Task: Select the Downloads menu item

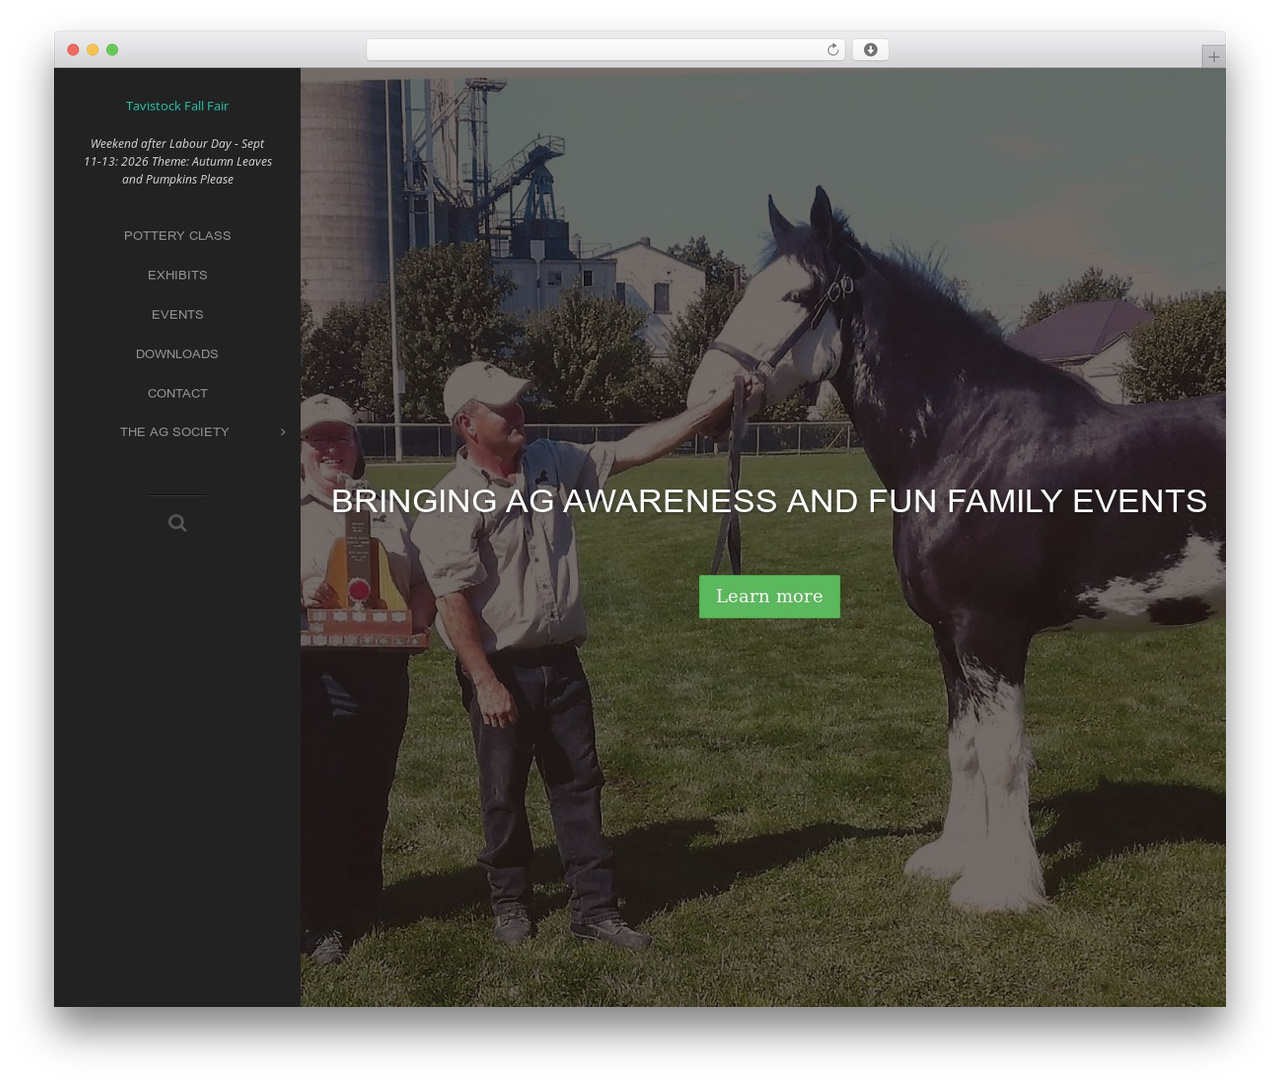Action: pyautogui.click(x=177, y=354)
